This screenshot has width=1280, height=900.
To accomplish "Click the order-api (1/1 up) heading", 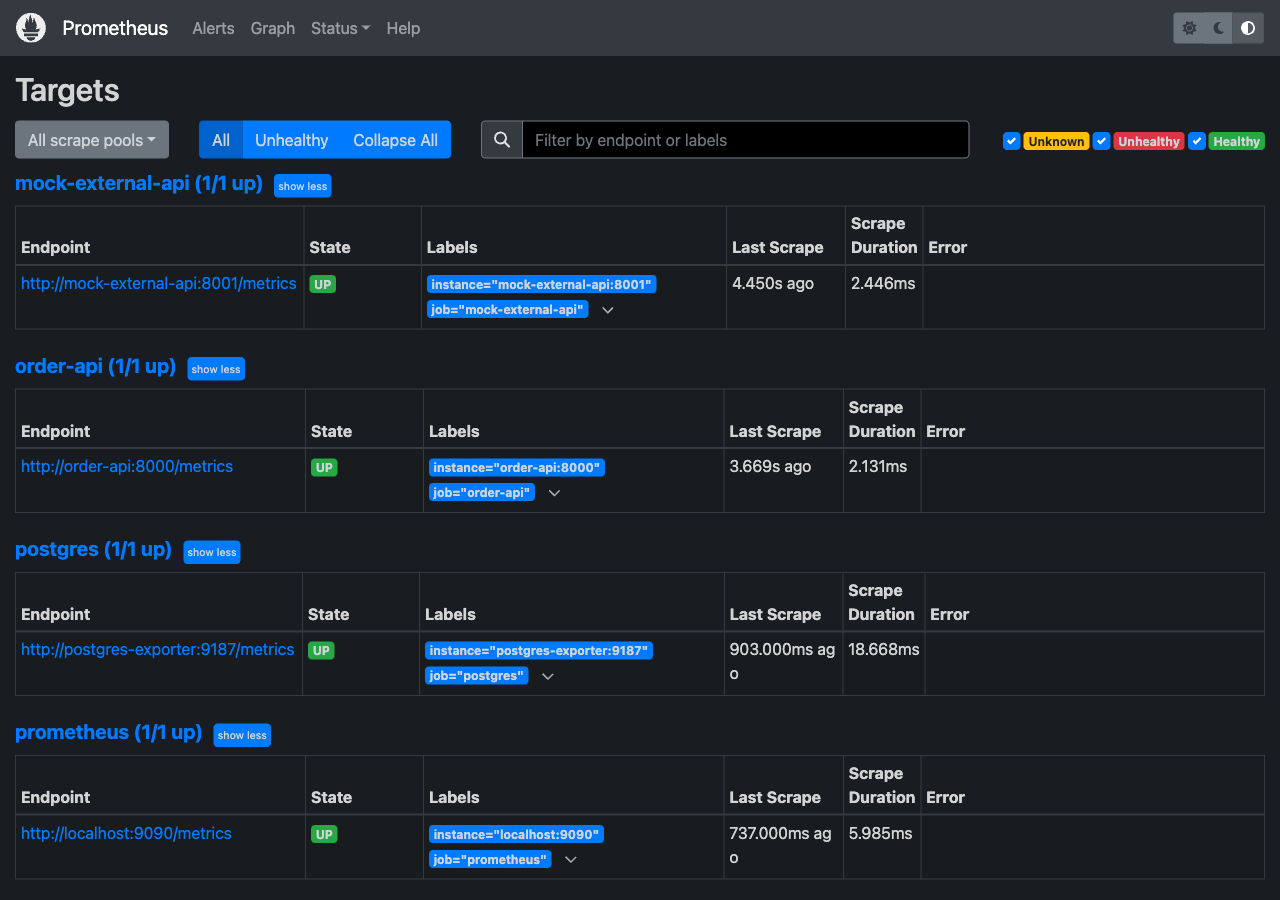I will pos(95,367).
